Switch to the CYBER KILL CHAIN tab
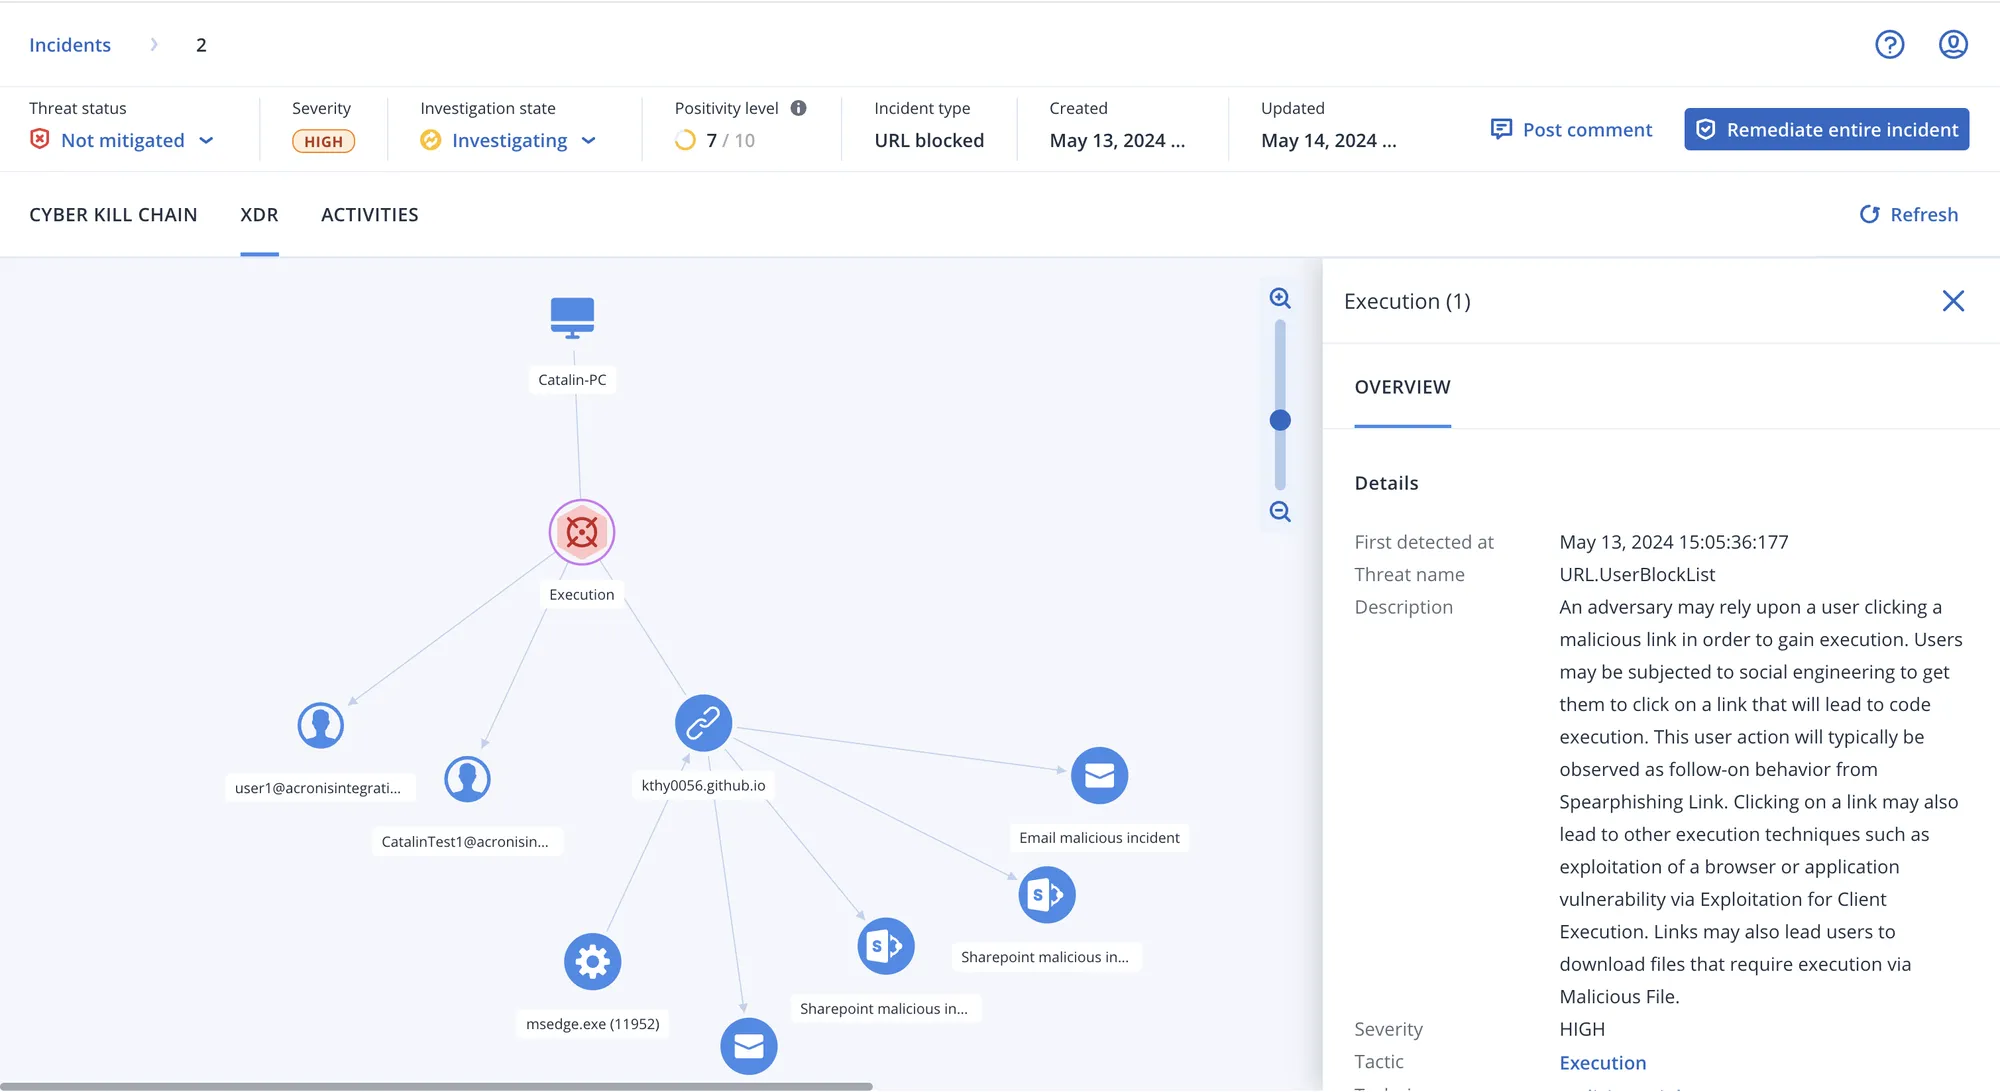Viewport: 2000px width, 1092px height. (114, 214)
